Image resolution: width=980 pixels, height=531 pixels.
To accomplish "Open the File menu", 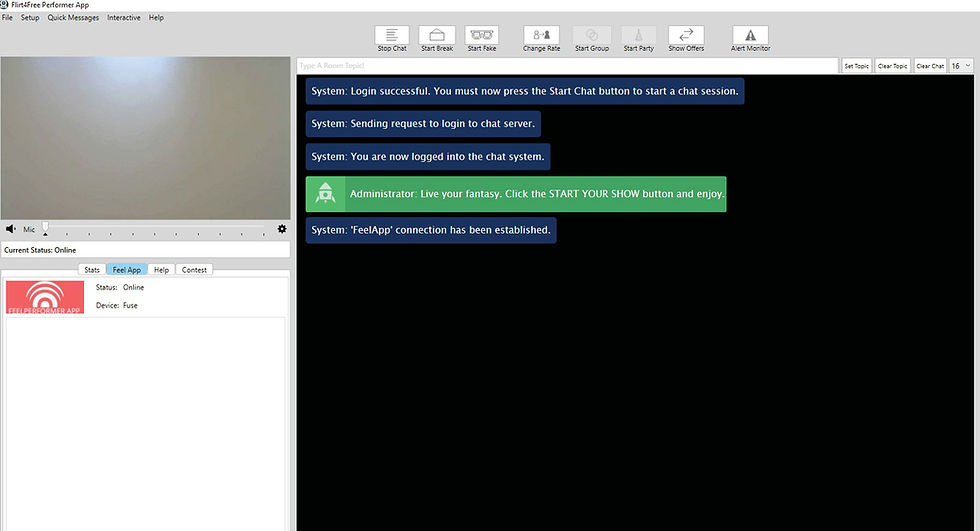I will pos(8,17).
